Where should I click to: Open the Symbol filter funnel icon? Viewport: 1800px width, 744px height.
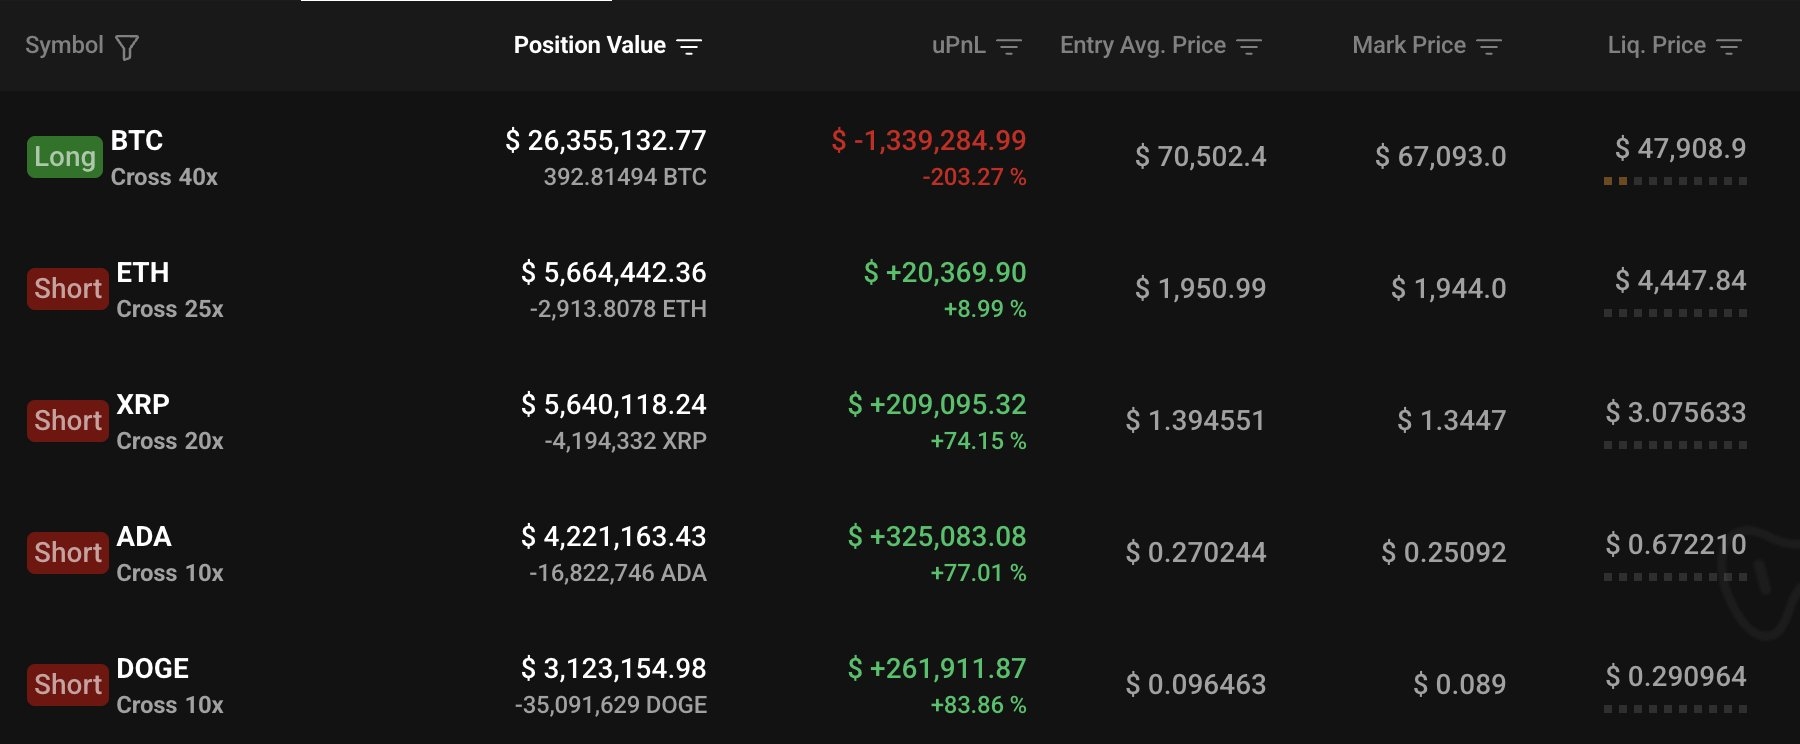(127, 47)
